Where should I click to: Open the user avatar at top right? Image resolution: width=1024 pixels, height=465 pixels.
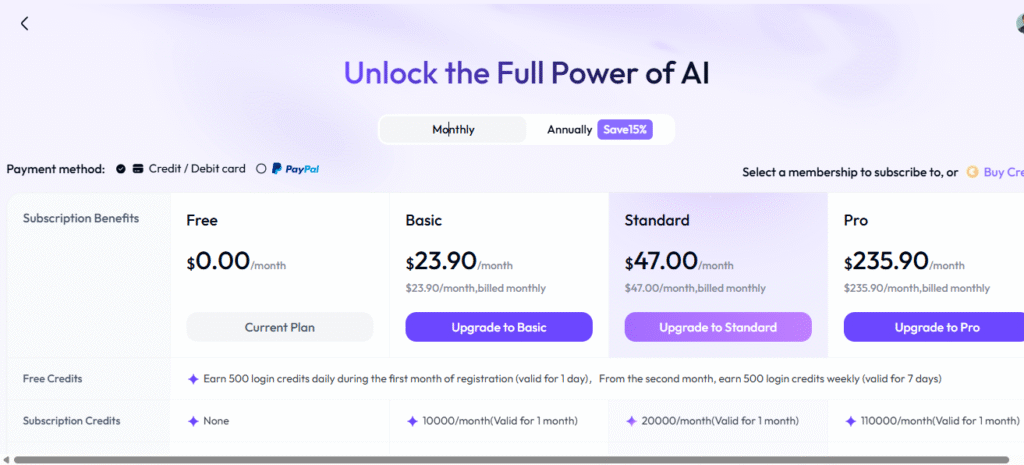(1019, 24)
